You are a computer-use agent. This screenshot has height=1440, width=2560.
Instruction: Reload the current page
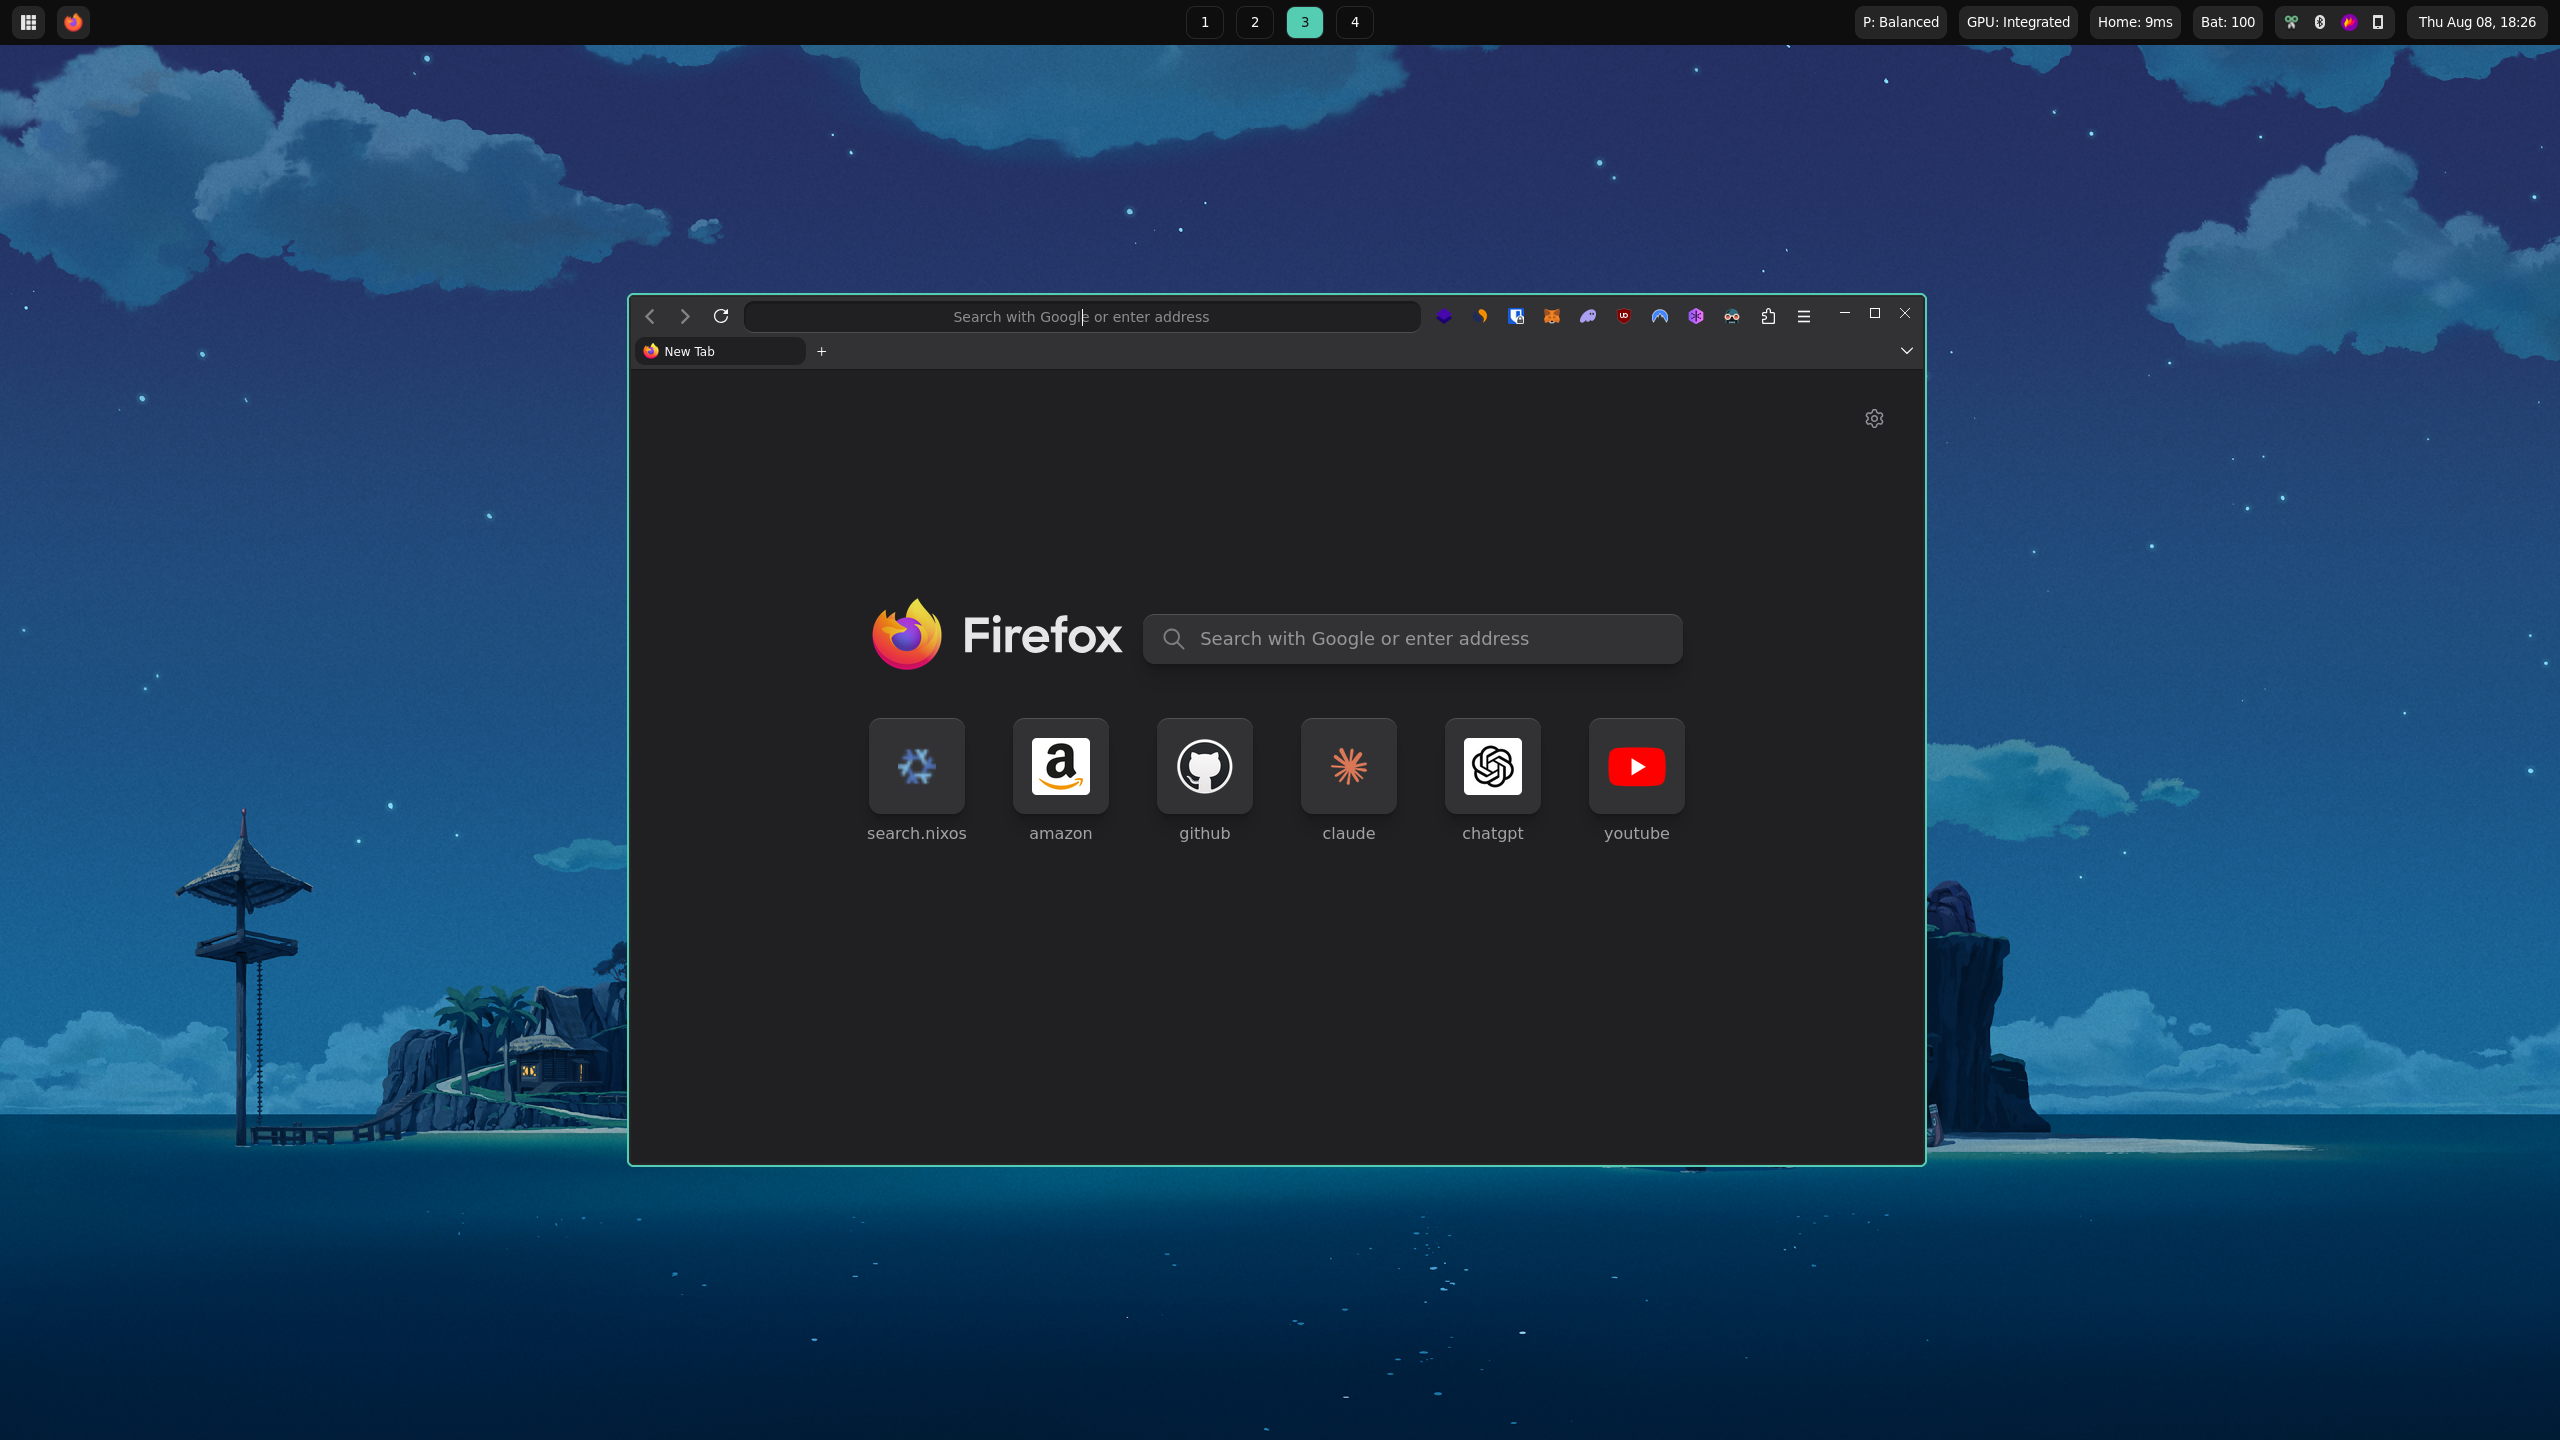pos(721,316)
